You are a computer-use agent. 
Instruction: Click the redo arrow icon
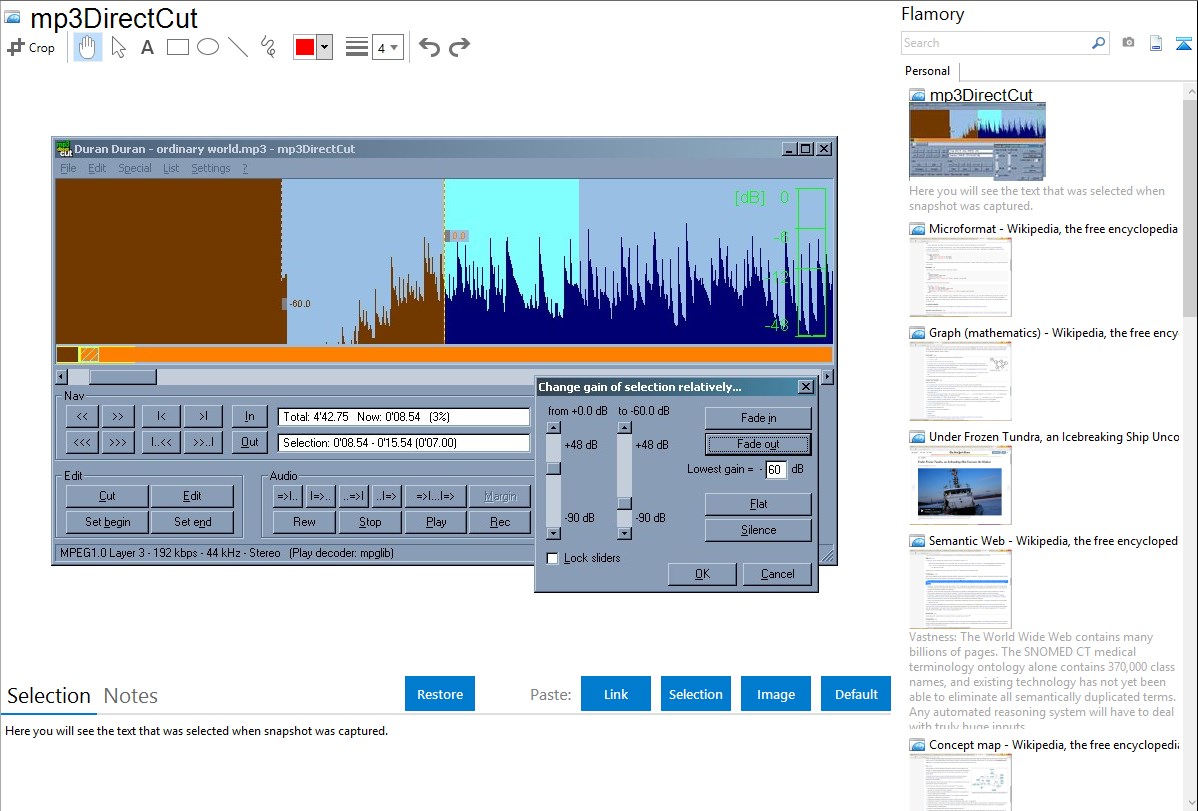tap(460, 47)
